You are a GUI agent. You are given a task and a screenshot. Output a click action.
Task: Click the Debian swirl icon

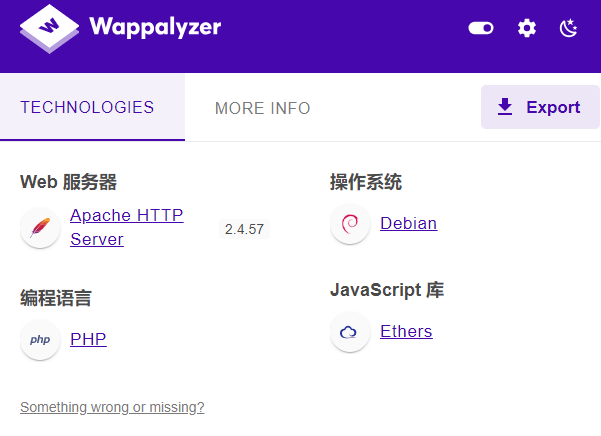click(350, 224)
